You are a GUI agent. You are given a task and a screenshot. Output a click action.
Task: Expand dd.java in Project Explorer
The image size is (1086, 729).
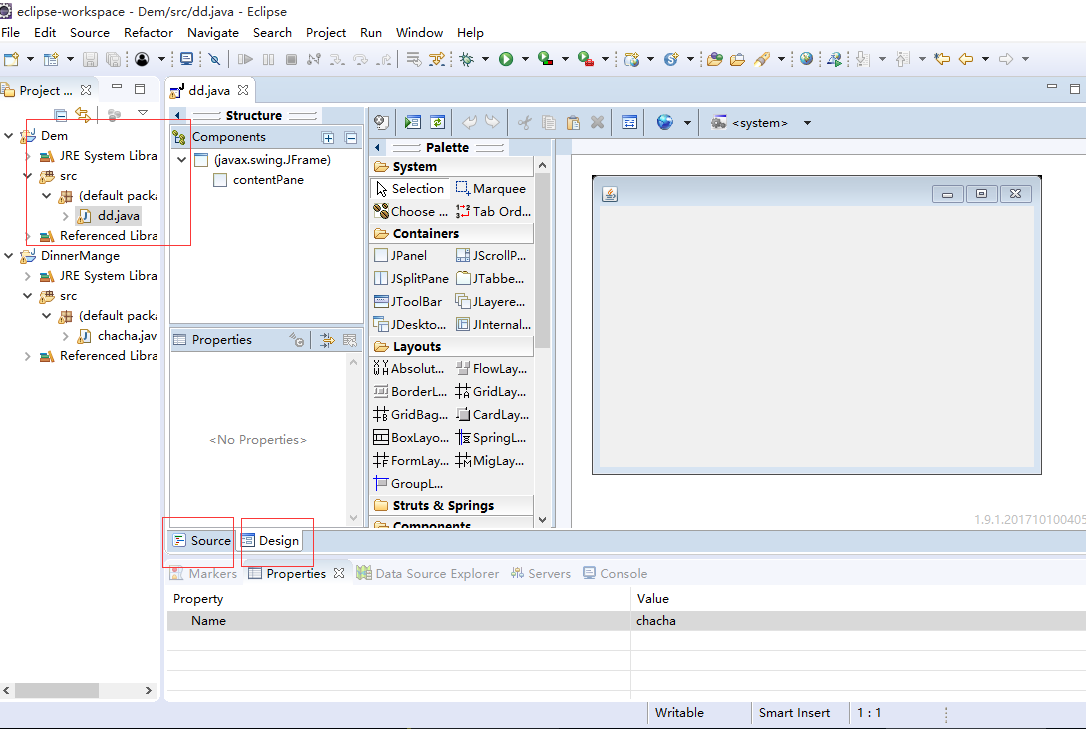pyautogui.click(x=65, y=216)
